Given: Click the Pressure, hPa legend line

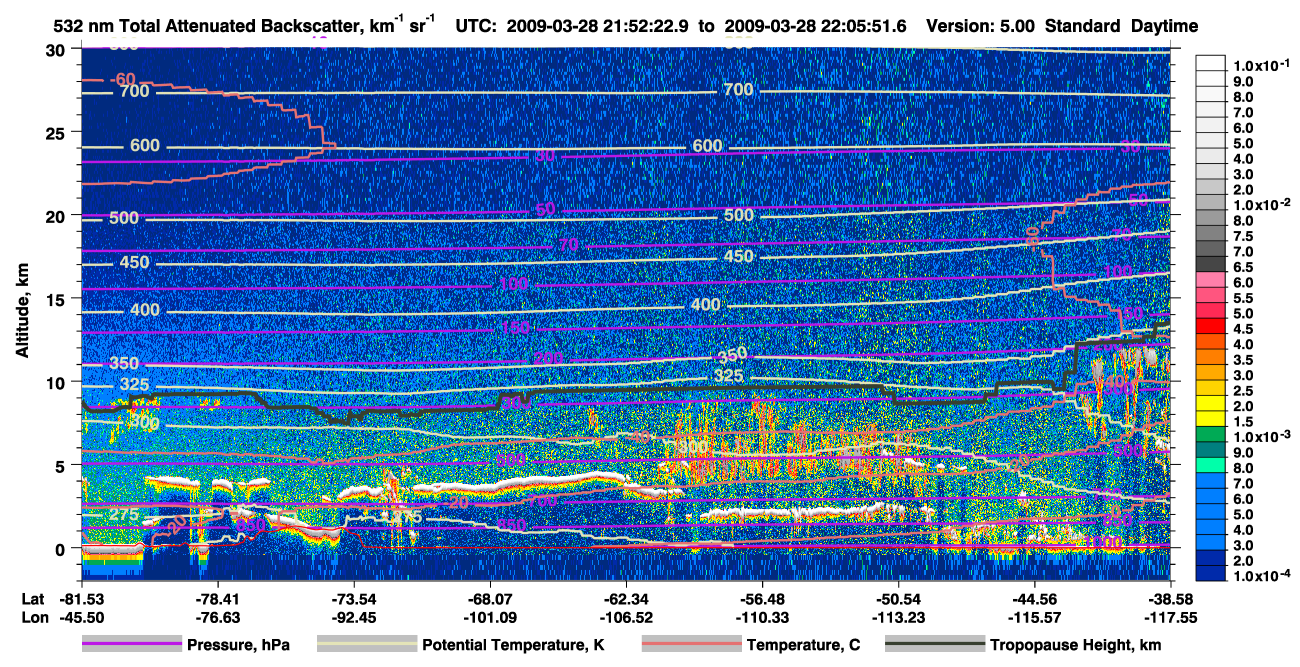Looking at the screenshot, I should coord(131,645).
